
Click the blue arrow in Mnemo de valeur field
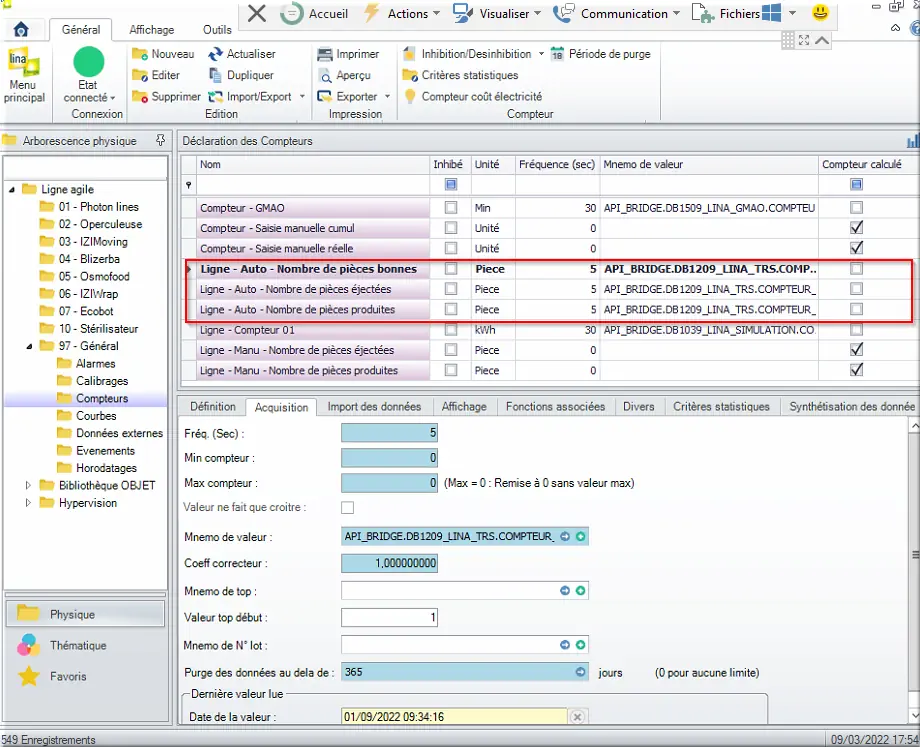point(565,536)
